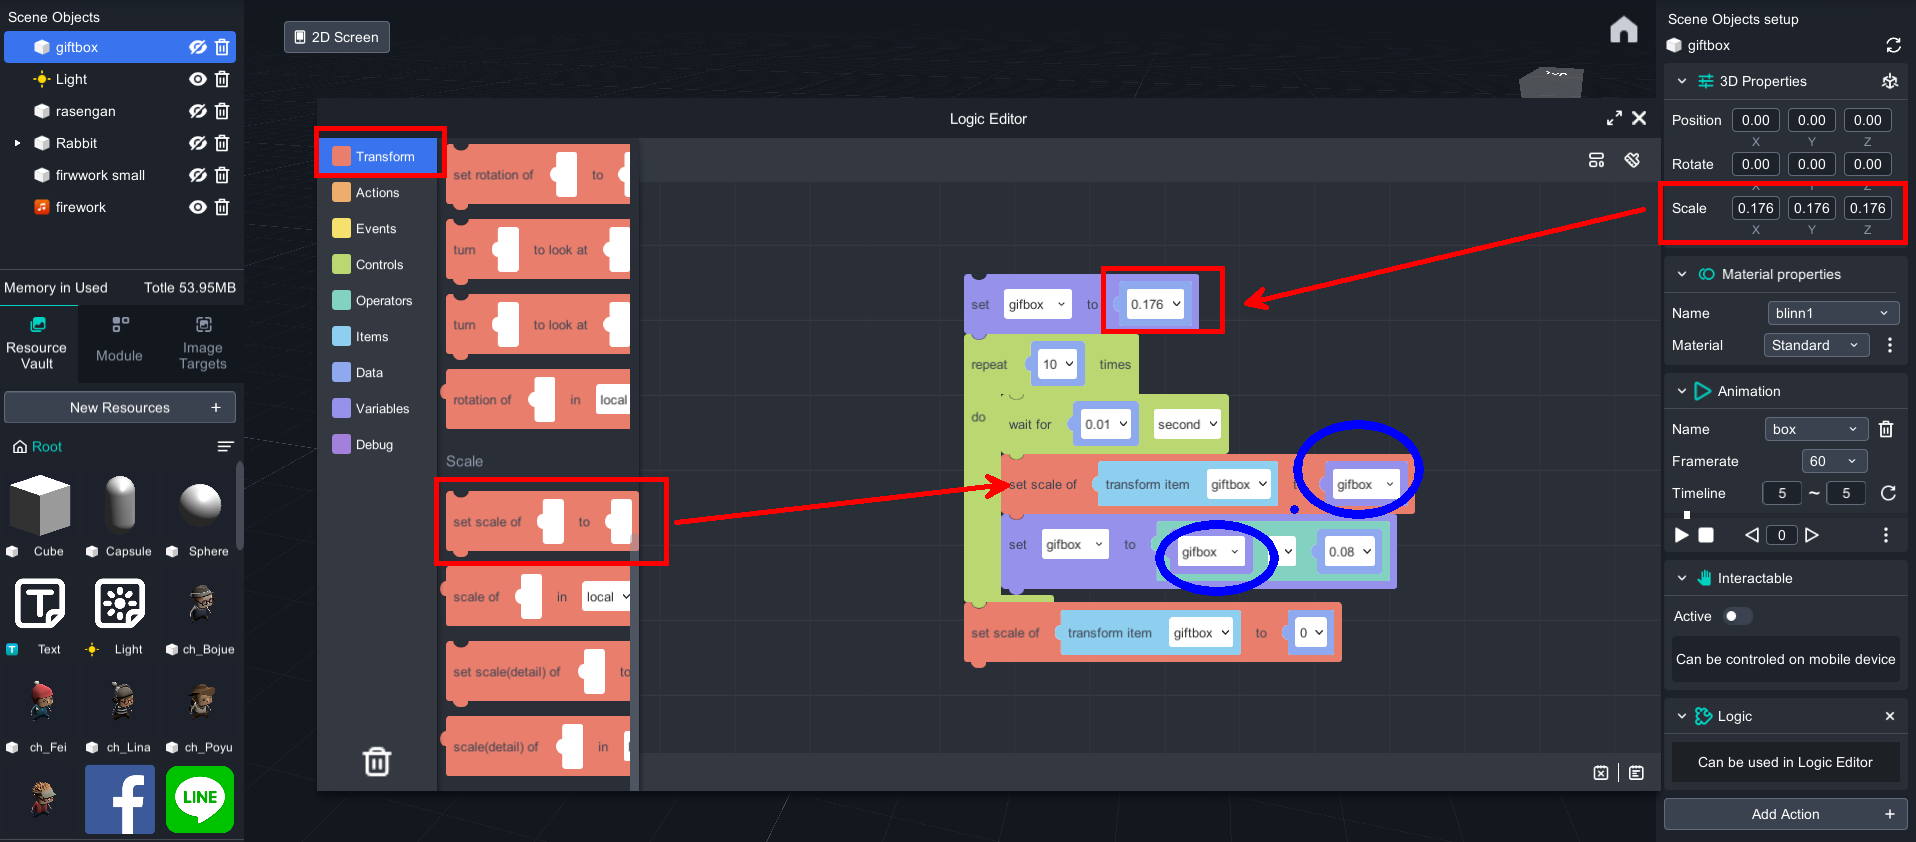Show the hidden rasengan object
The width and height of the screenshot is (1916, 842).
(x=198, y=111)
